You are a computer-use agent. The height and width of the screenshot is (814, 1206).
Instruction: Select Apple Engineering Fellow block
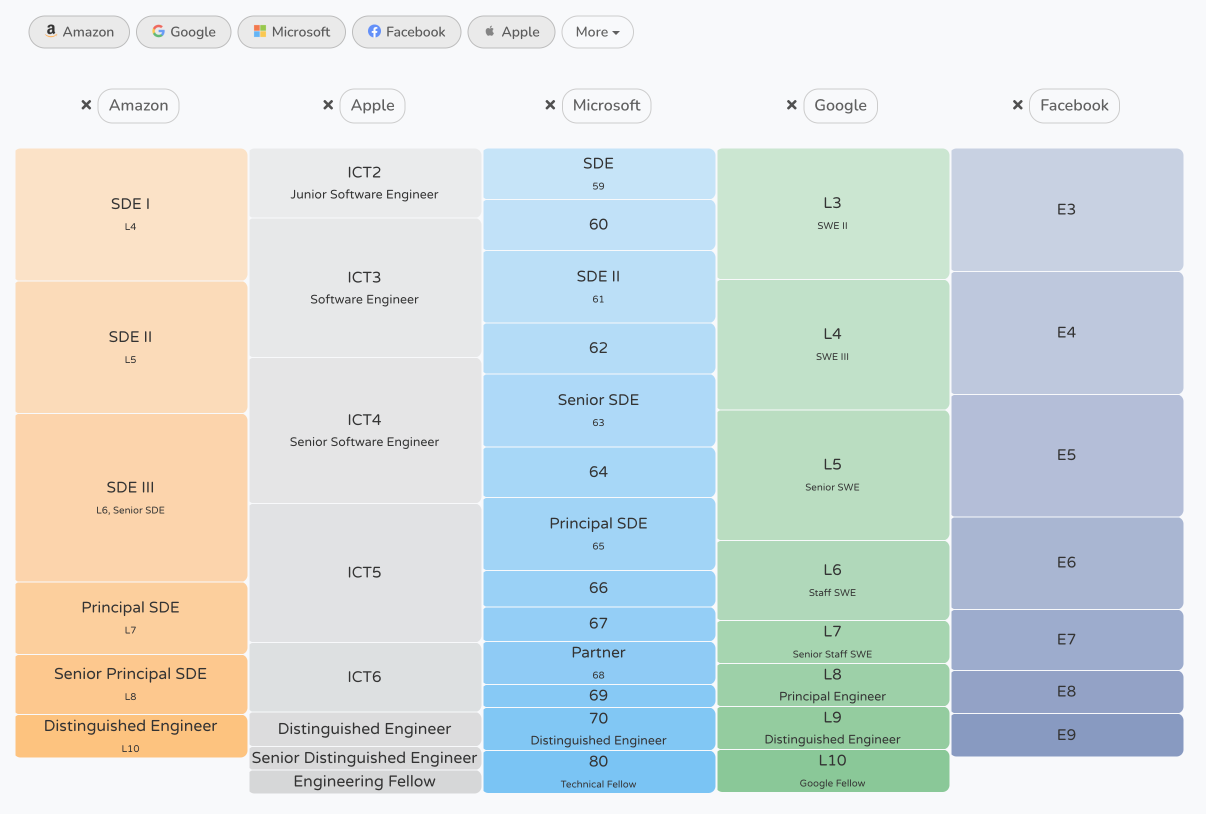pos(365,782)
